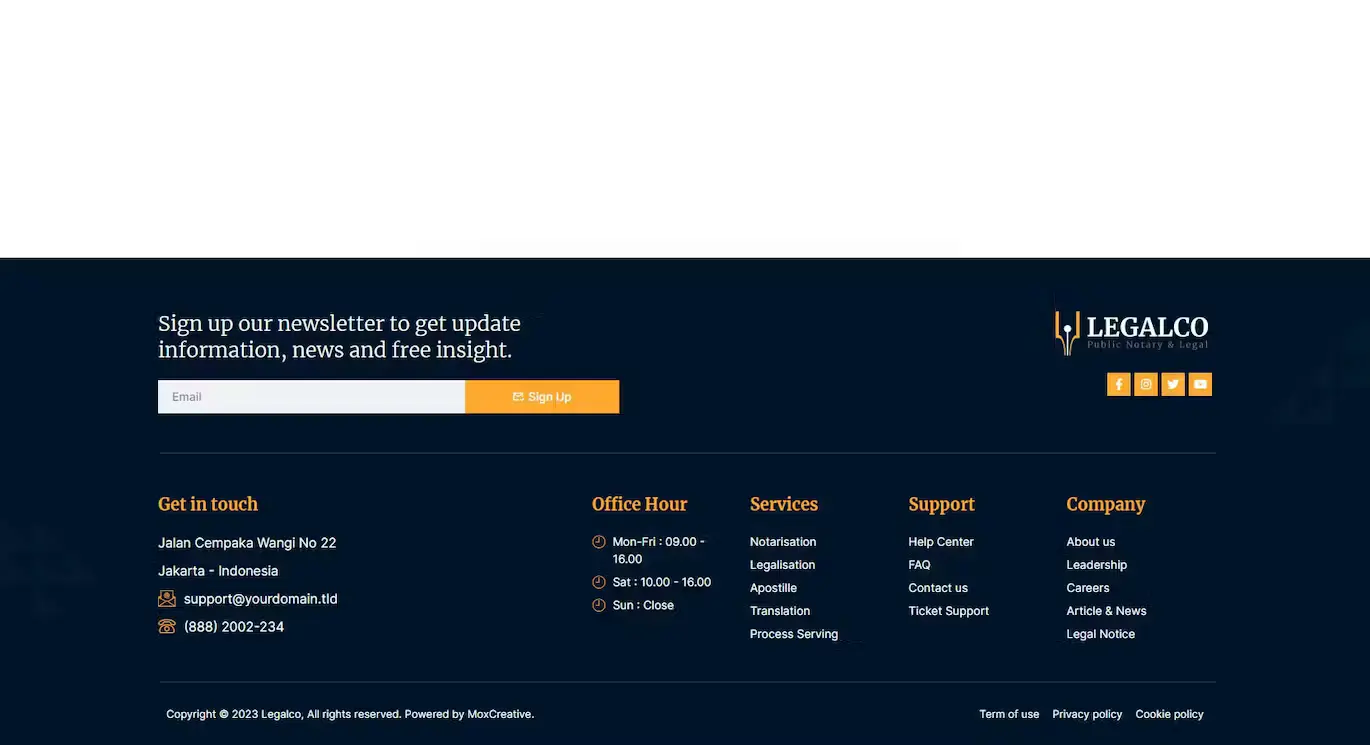Open the Ticket Support link
The image size is (1370, 745).
[949, 611]
